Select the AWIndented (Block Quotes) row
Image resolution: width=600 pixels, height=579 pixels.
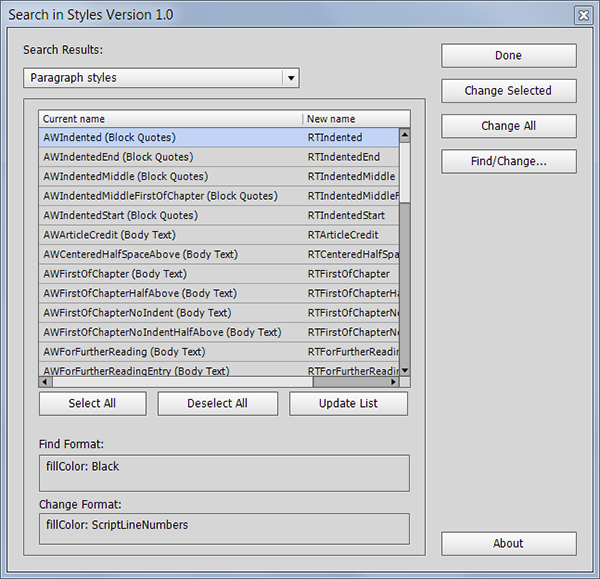[x=219, y=137]
